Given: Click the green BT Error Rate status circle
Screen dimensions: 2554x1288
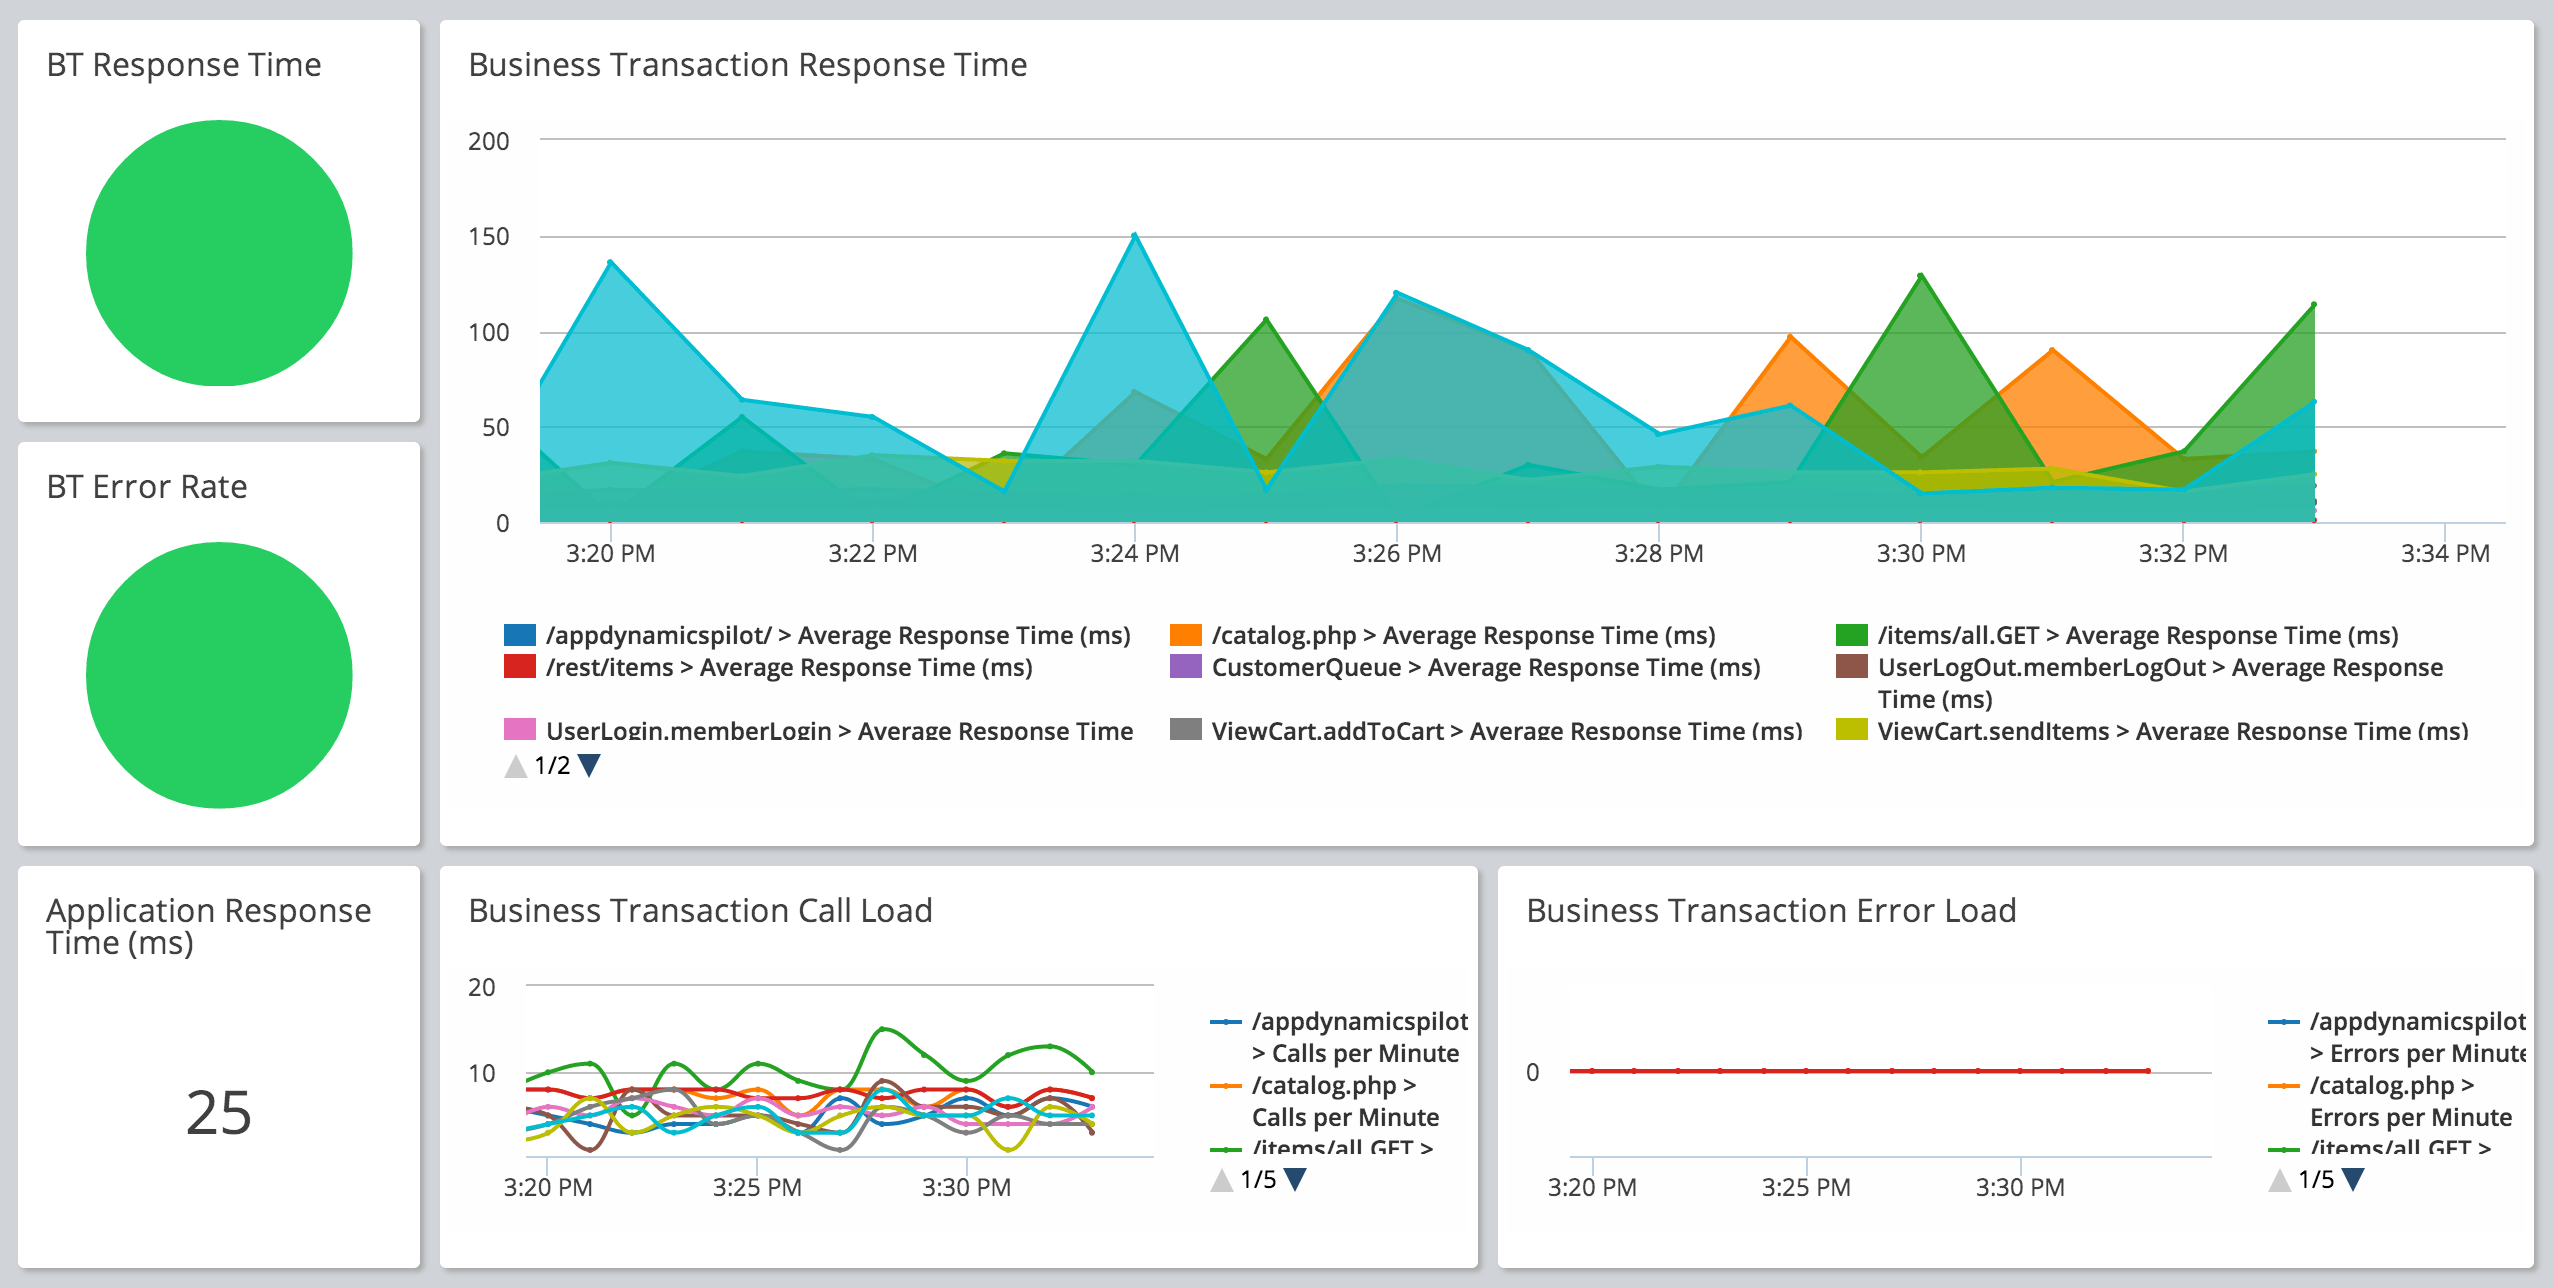Looking at the screenshot, I should point(218,676).
